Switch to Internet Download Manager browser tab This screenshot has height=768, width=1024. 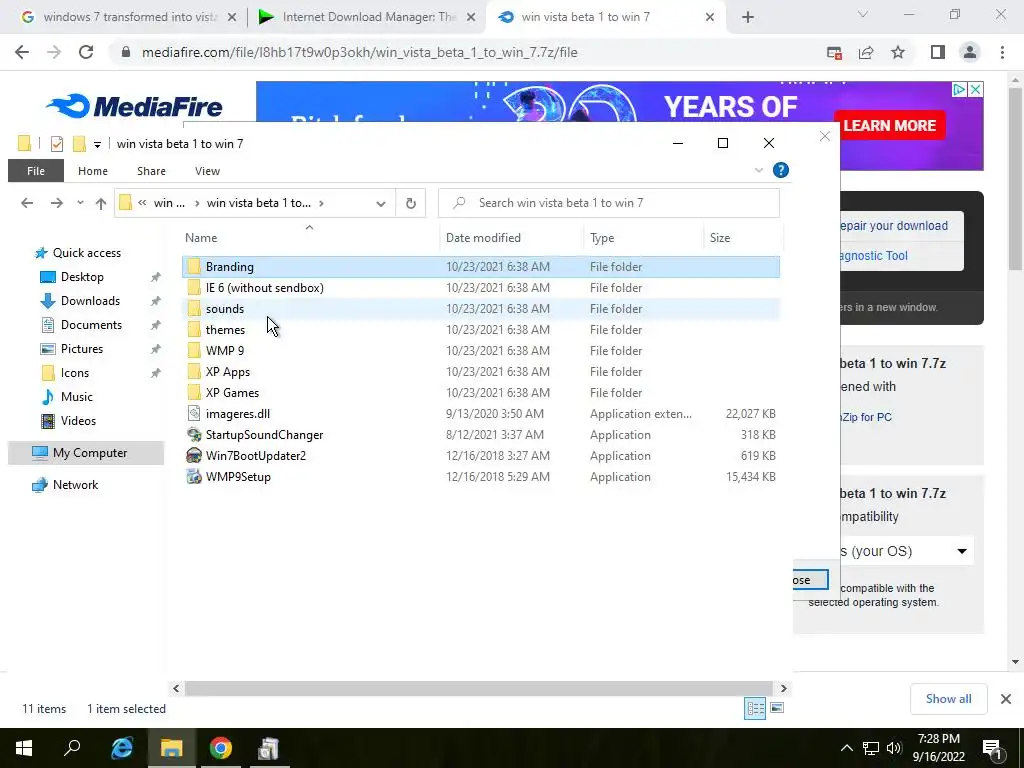(x=368, y=17)
